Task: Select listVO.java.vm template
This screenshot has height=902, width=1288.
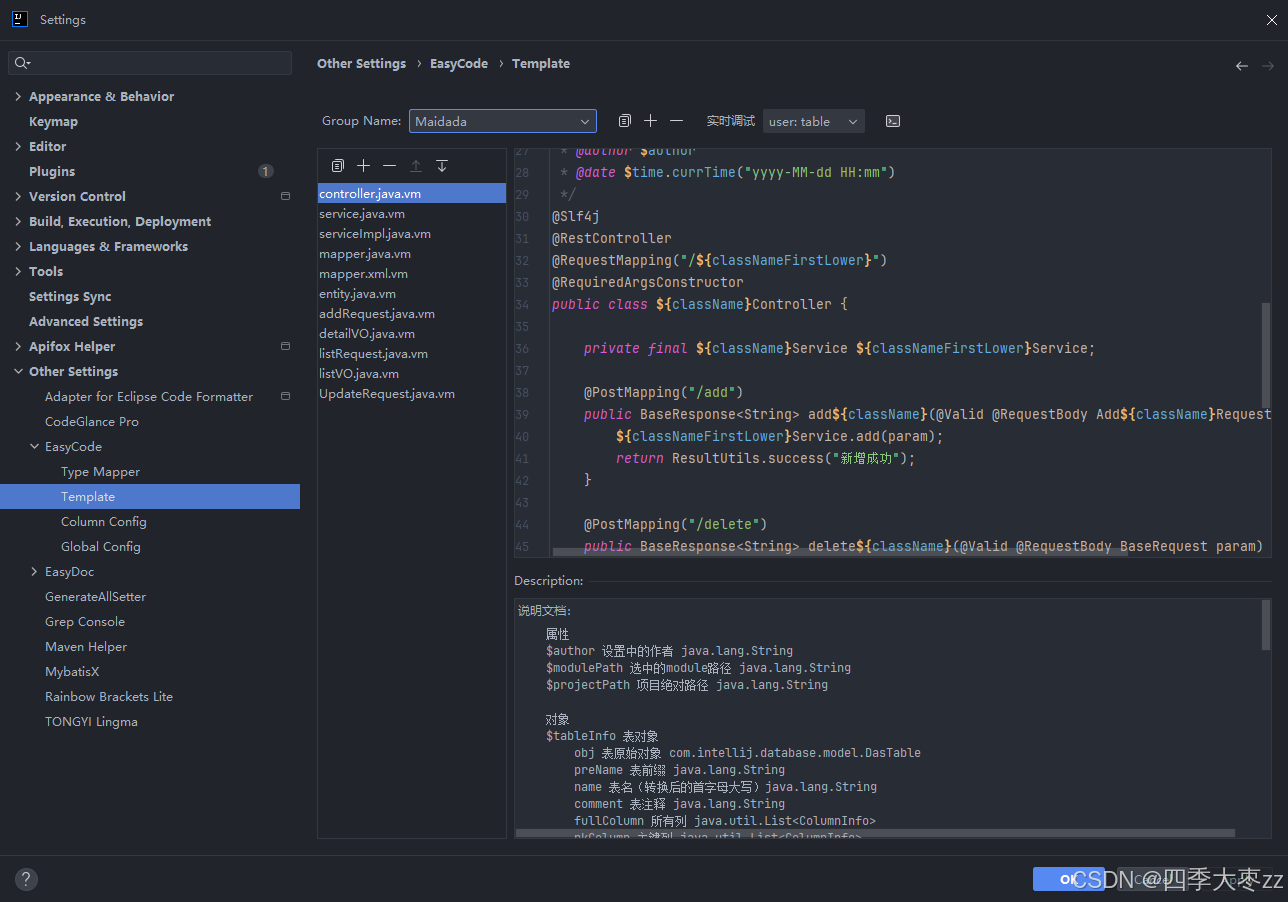Action: (412, 373)
